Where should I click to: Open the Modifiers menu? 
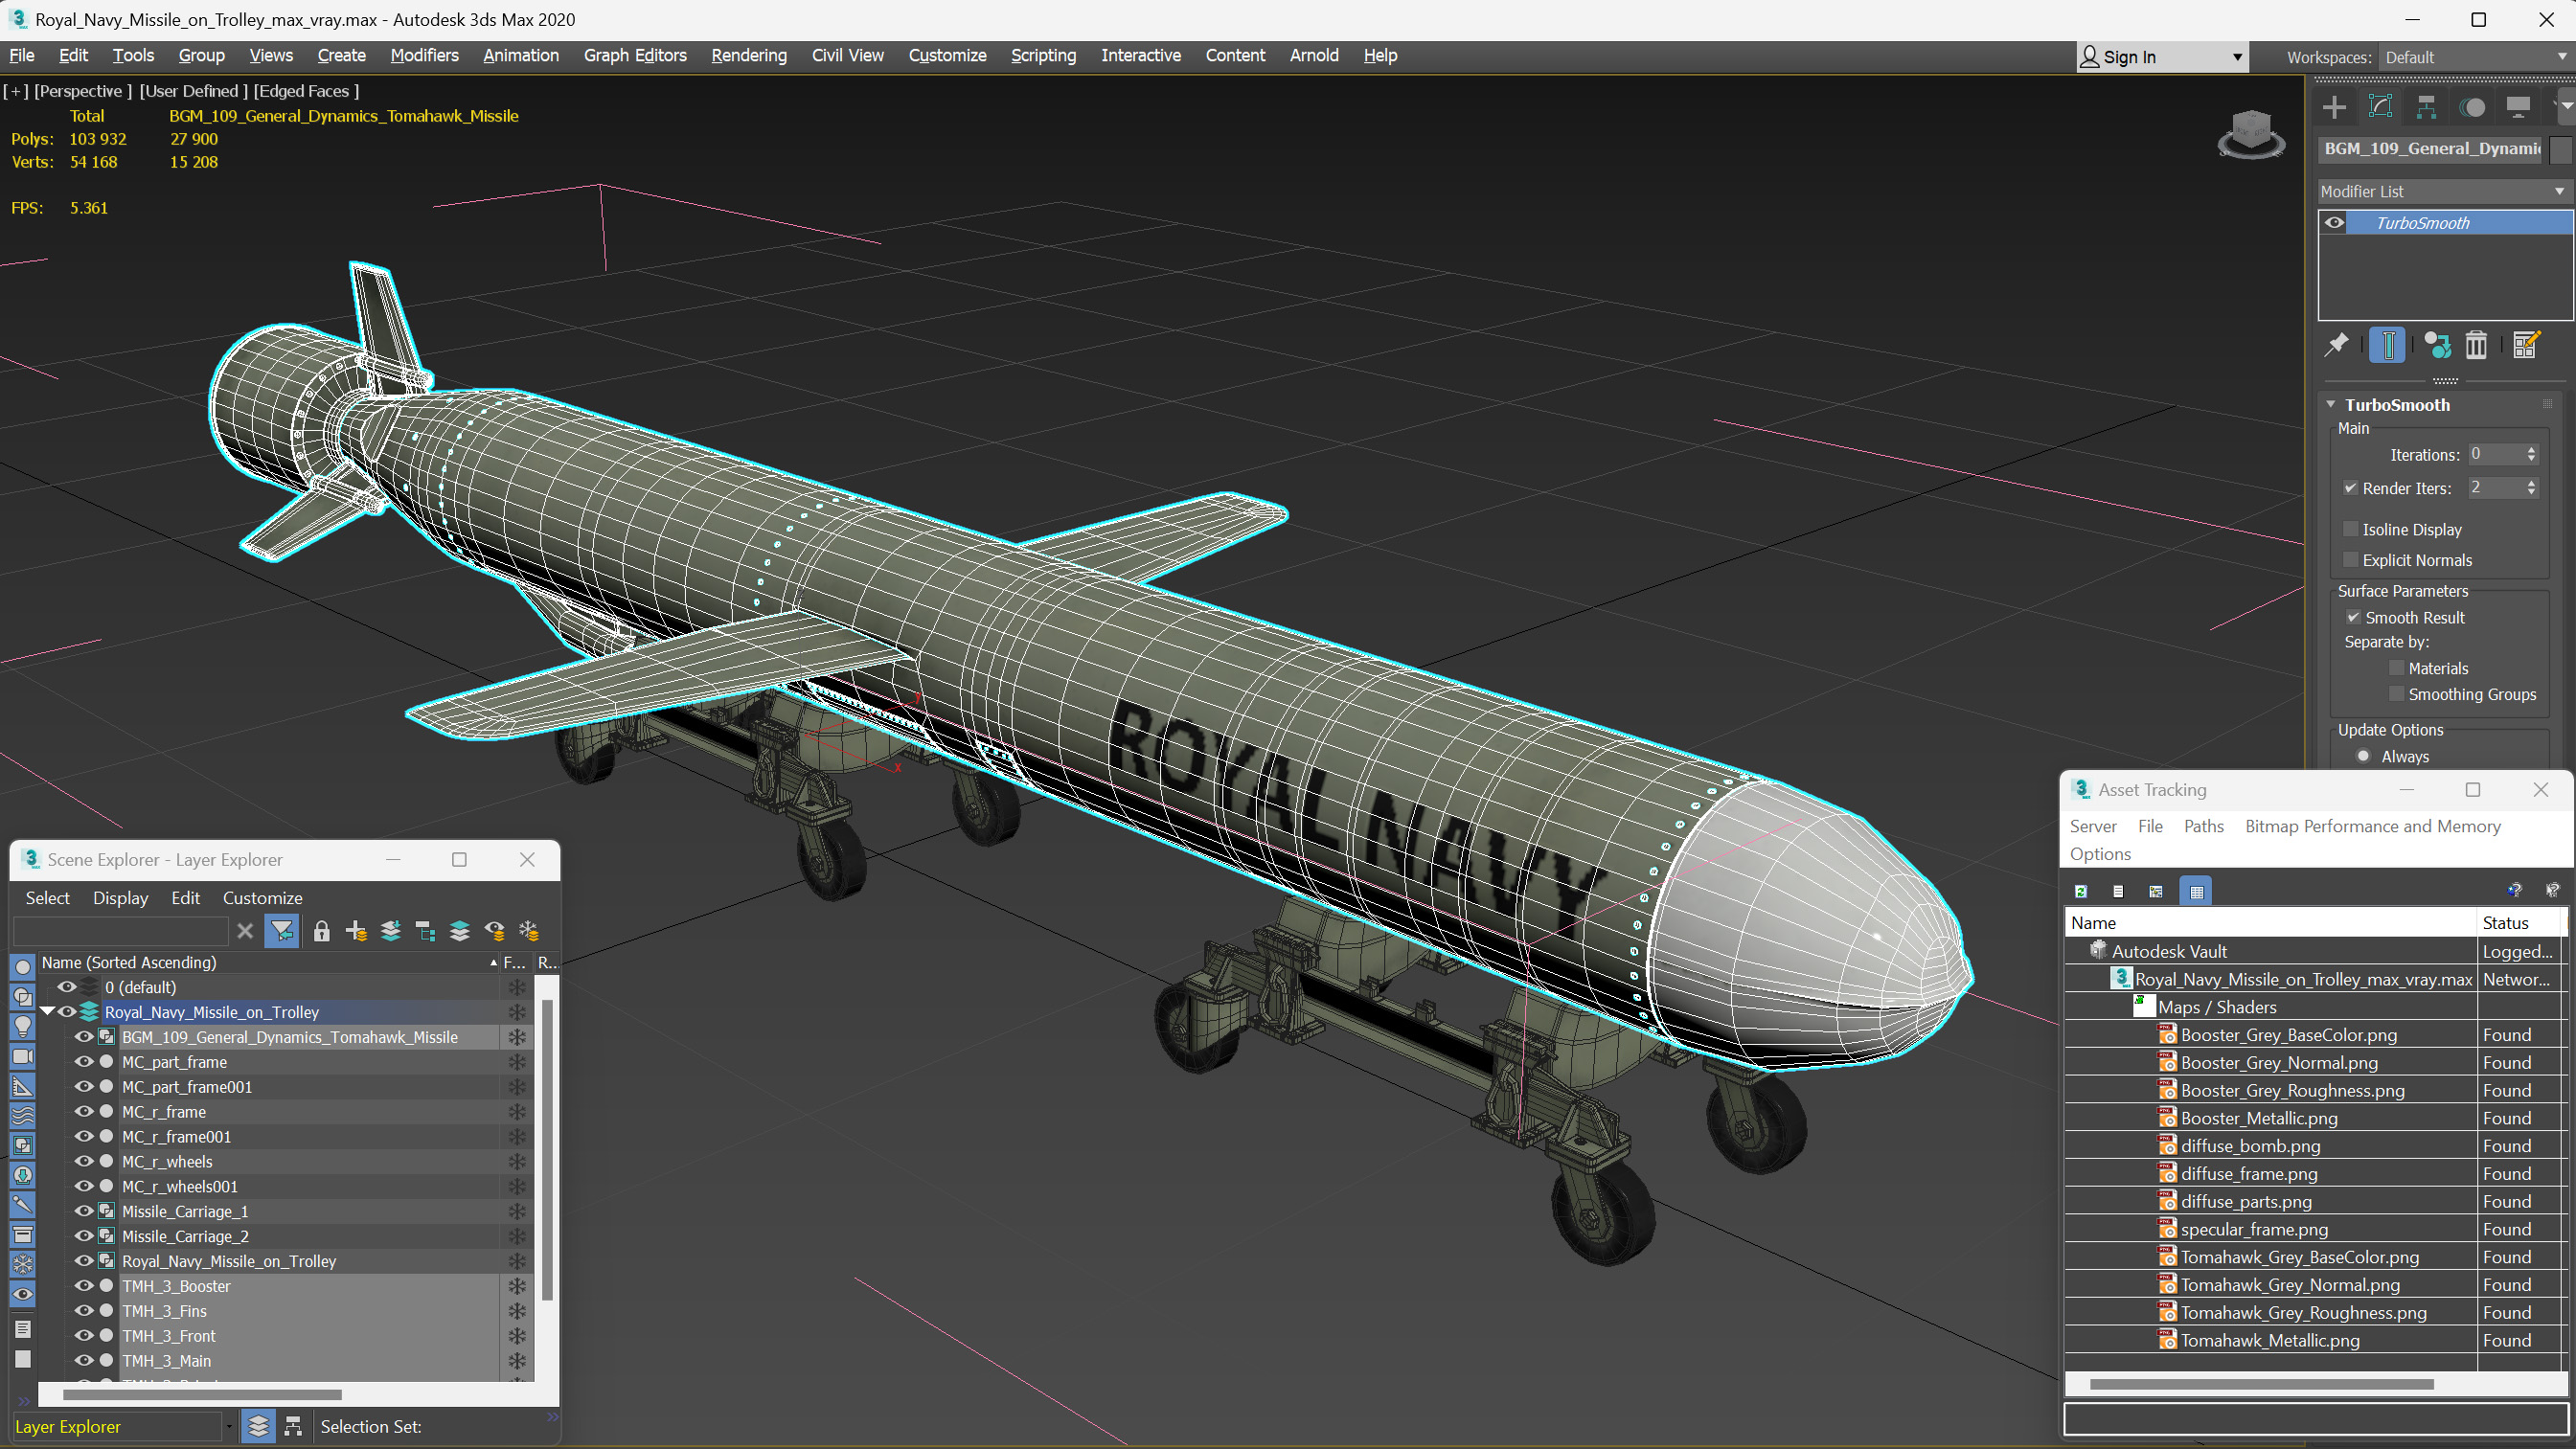424,55
